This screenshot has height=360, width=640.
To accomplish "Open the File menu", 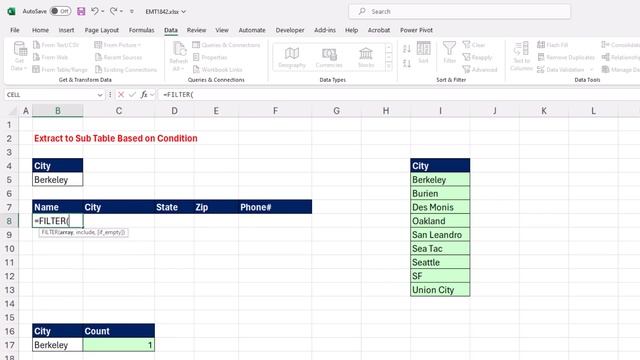I will point(15,30).
